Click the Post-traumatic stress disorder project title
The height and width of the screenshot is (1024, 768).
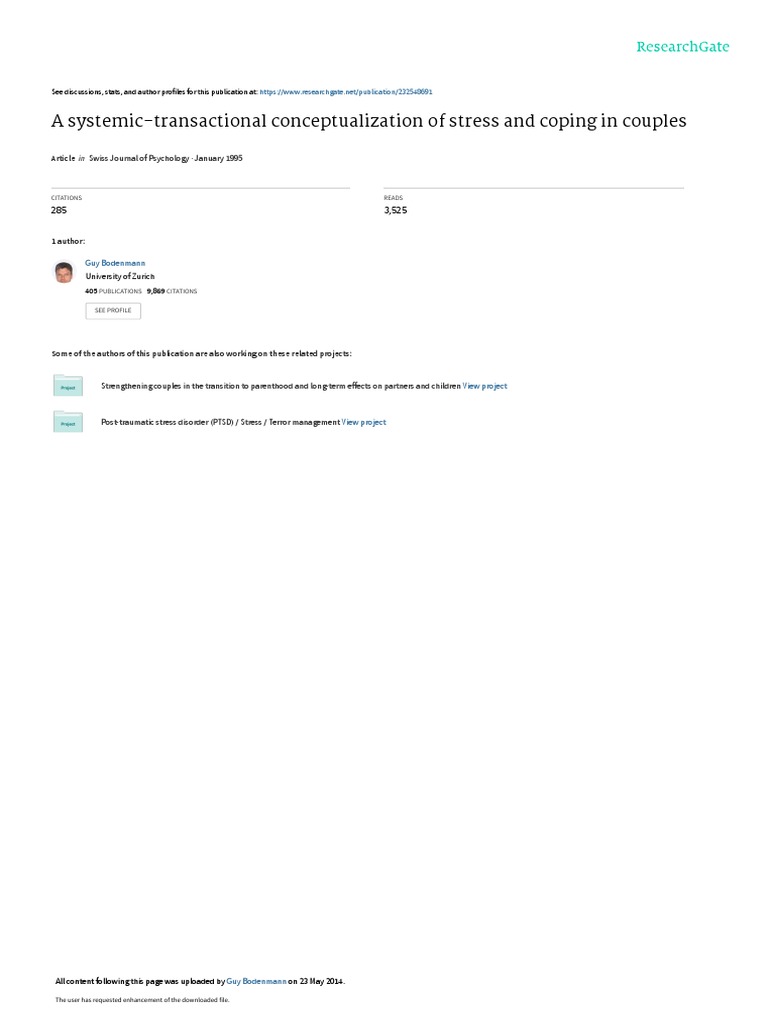tap(220, 423)
